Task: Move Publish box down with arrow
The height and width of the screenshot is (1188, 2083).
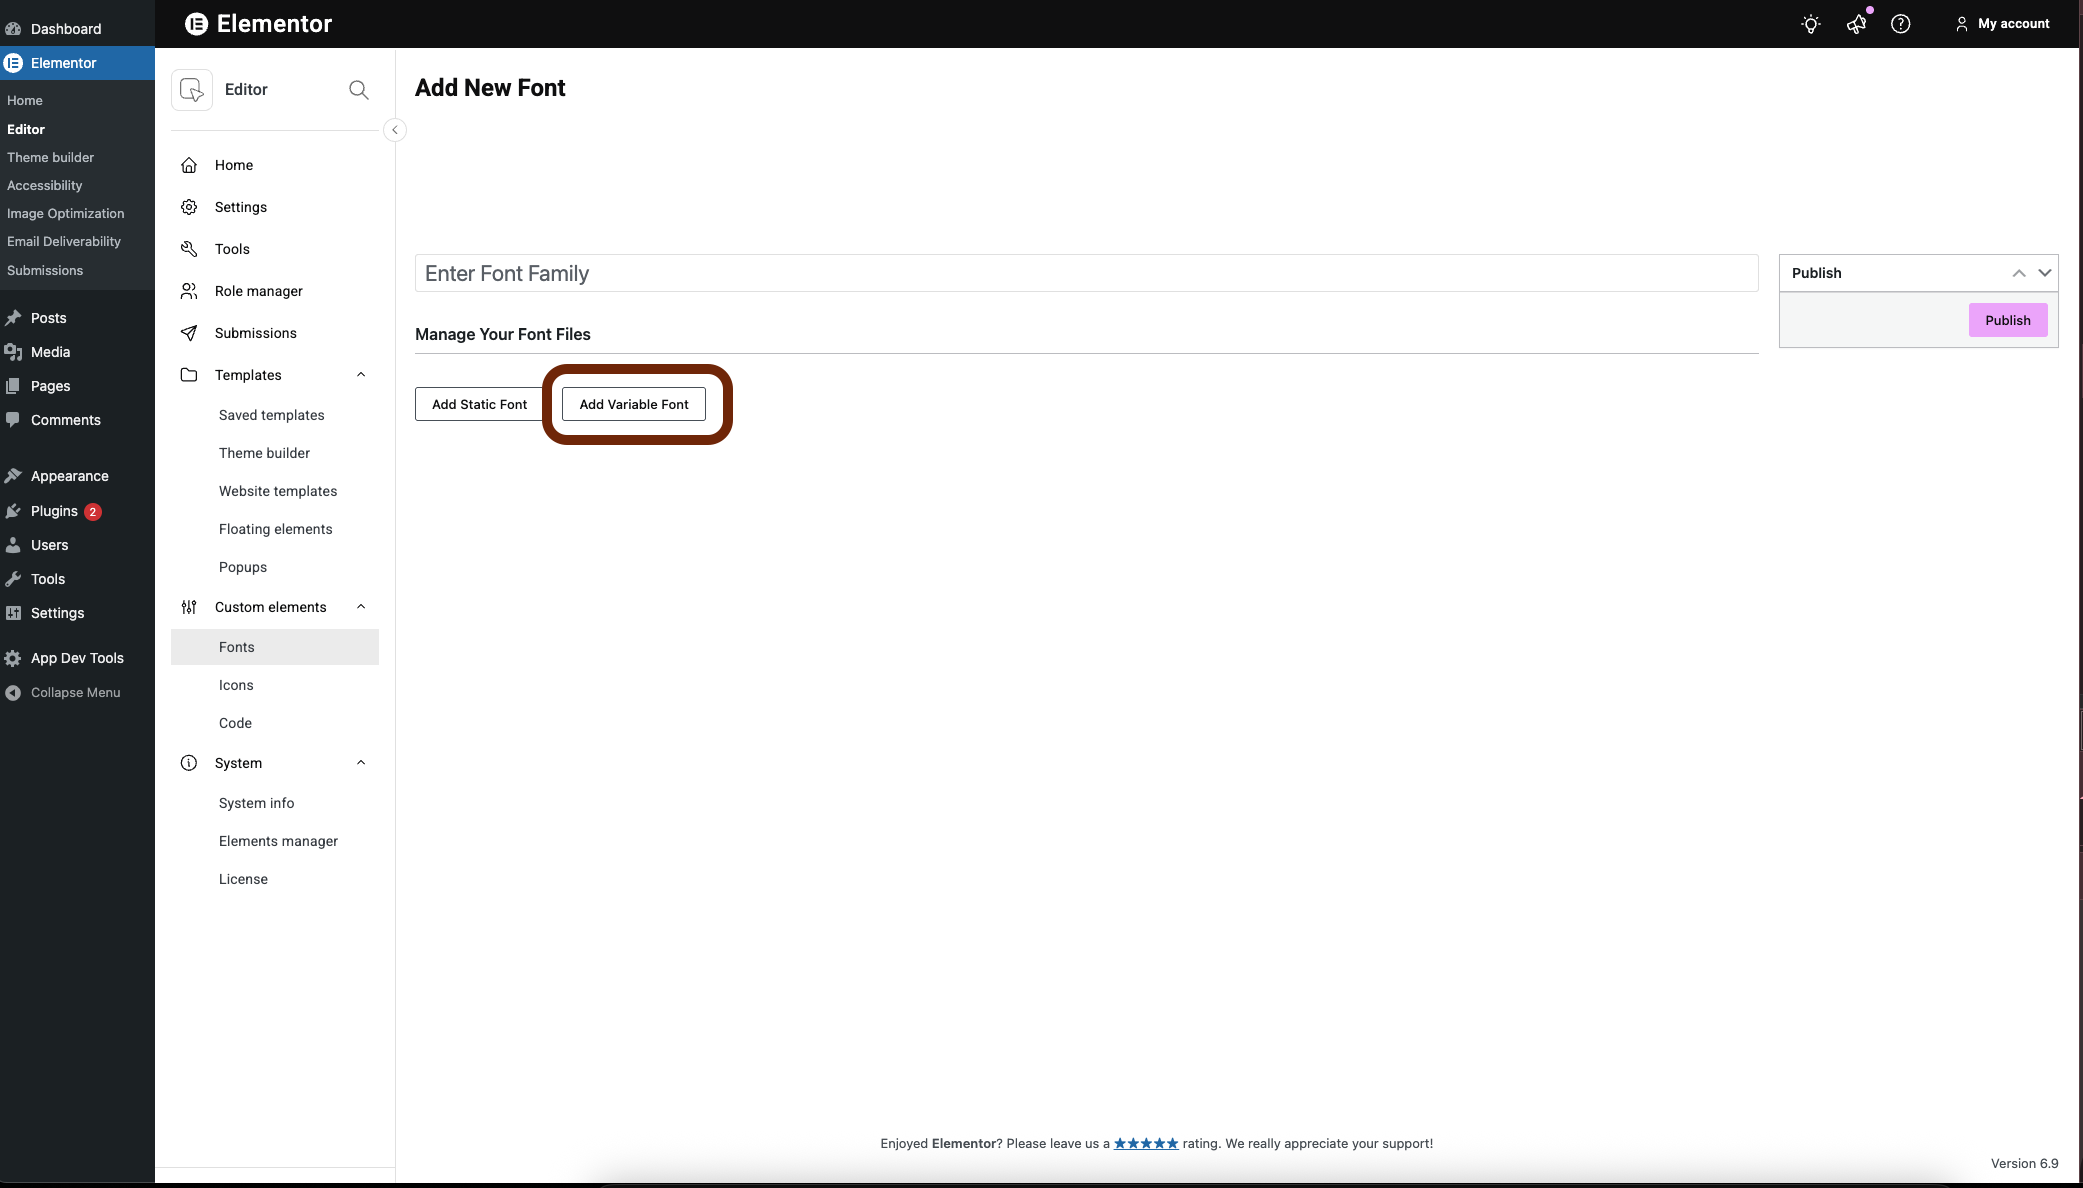Action: 2045,273
